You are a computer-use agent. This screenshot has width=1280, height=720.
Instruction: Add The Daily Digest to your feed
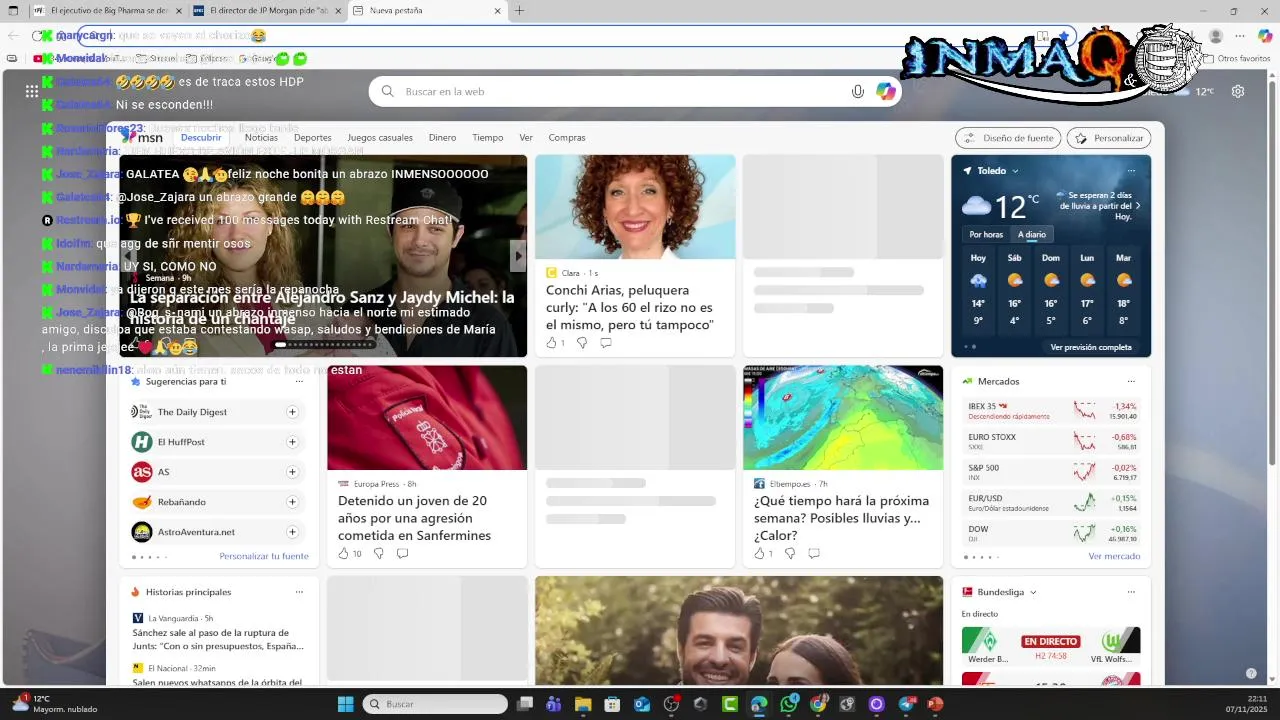point(292,412)
